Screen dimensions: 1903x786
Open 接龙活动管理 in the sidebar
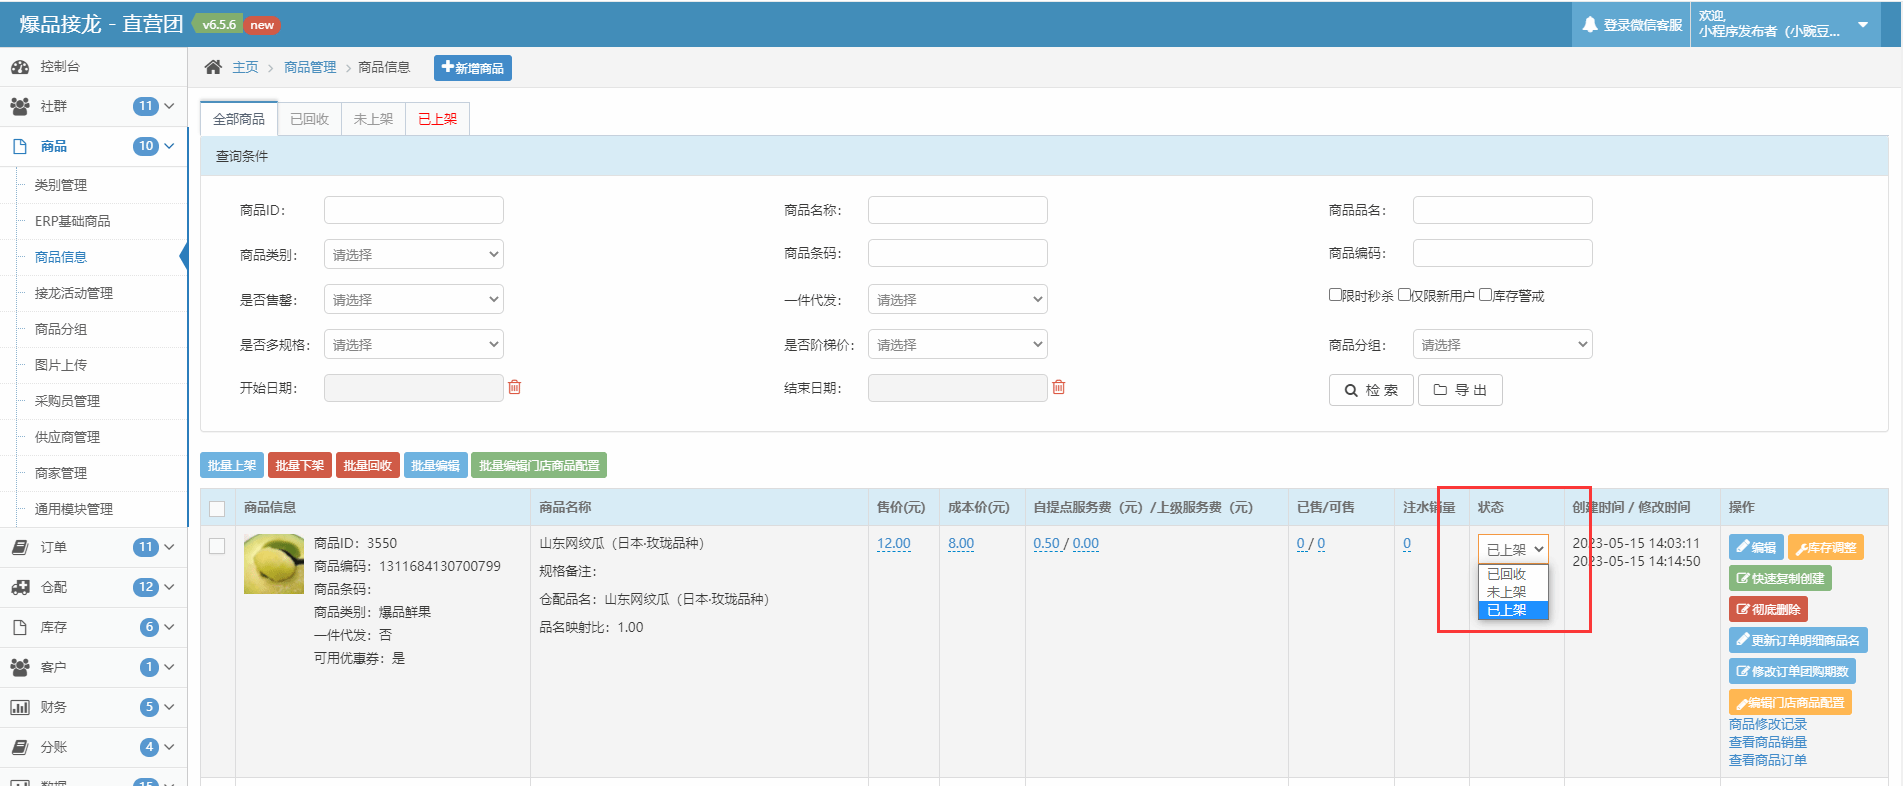pos(74,293)
